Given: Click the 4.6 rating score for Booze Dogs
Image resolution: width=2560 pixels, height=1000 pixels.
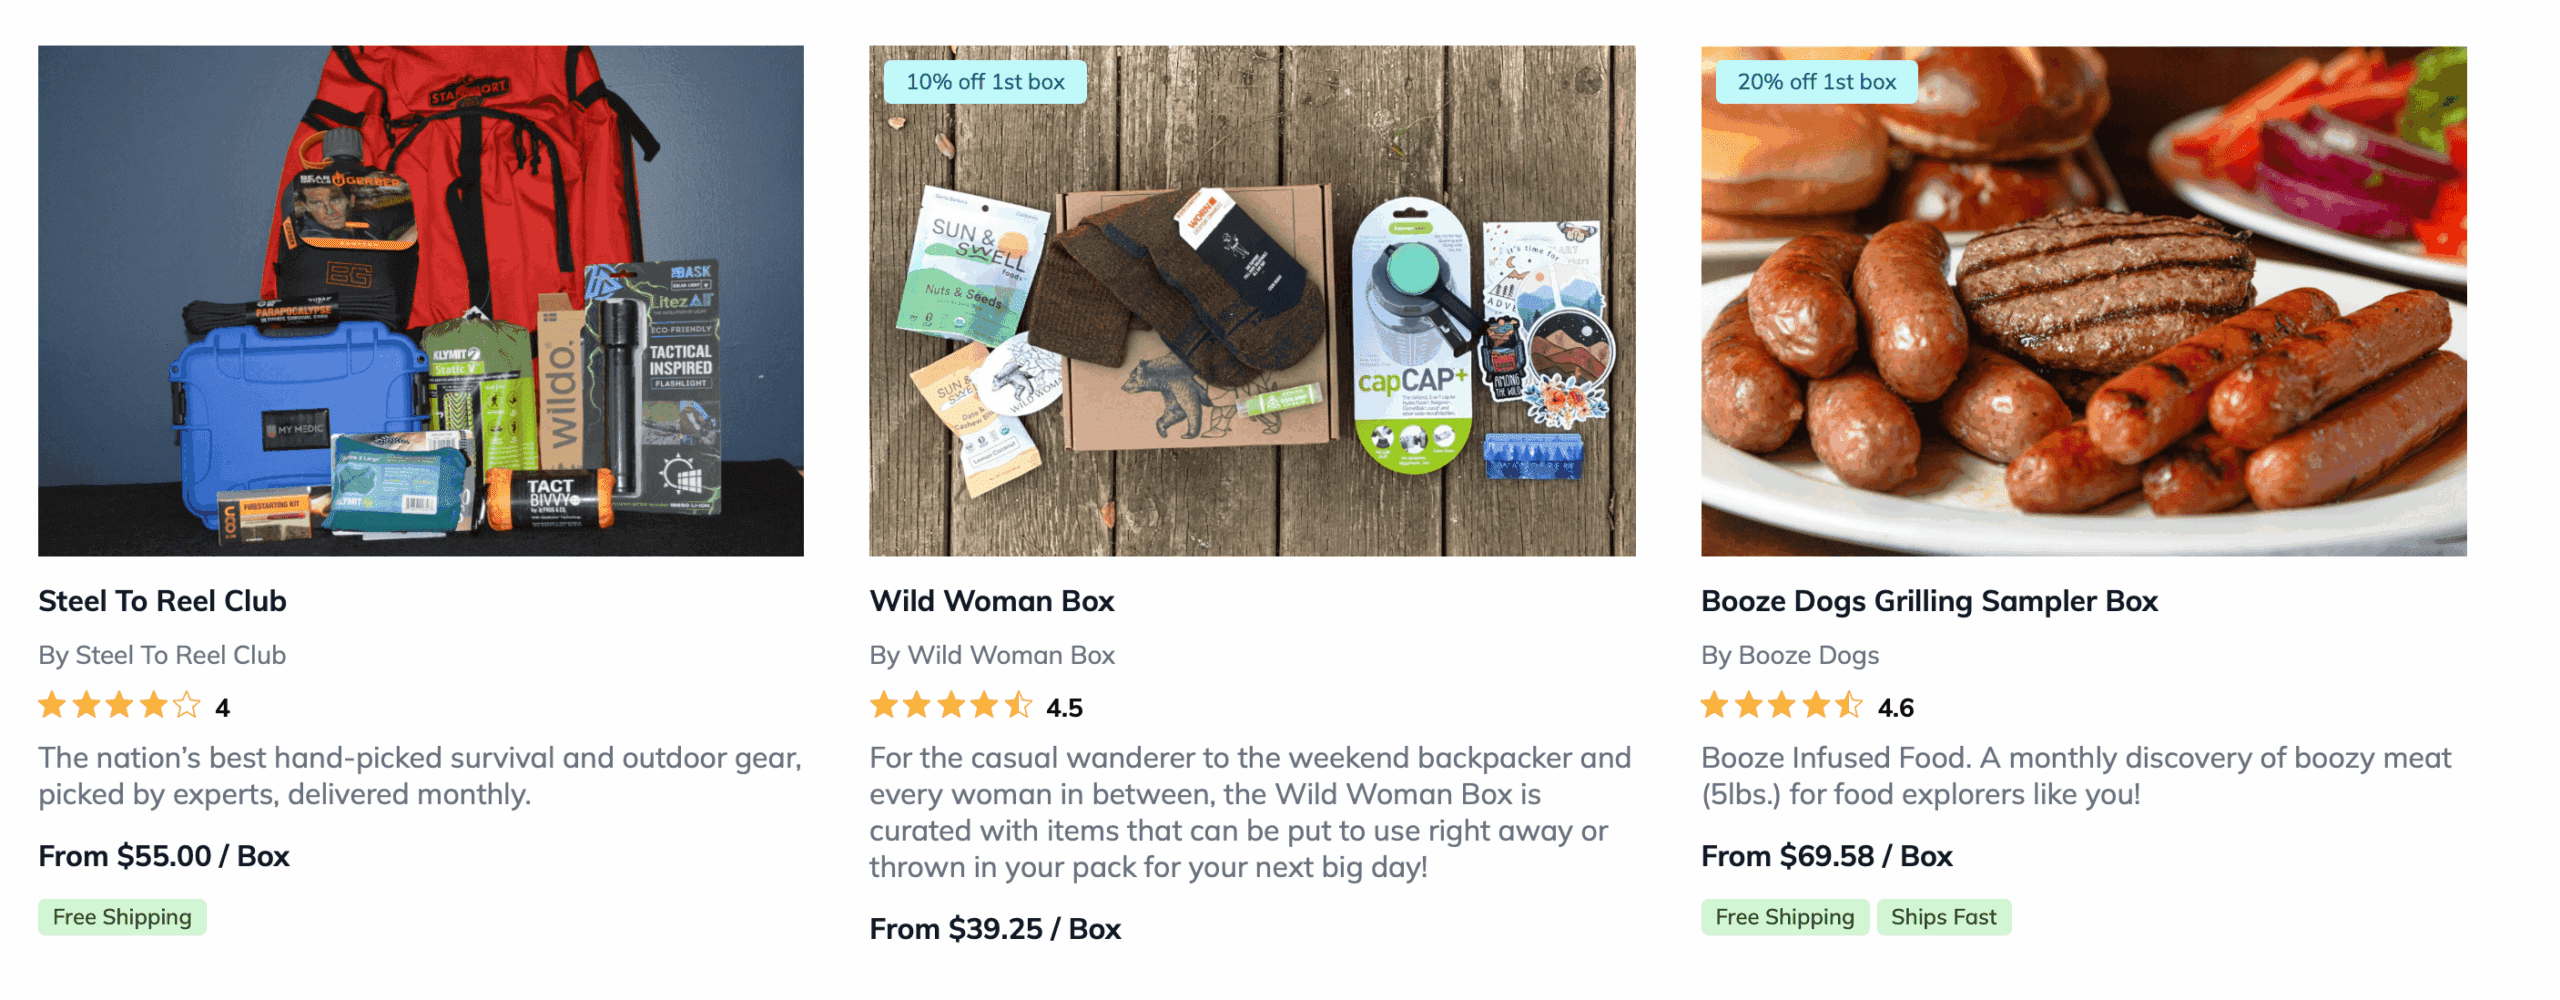Looking at the screenshot, I should 1896,707.
